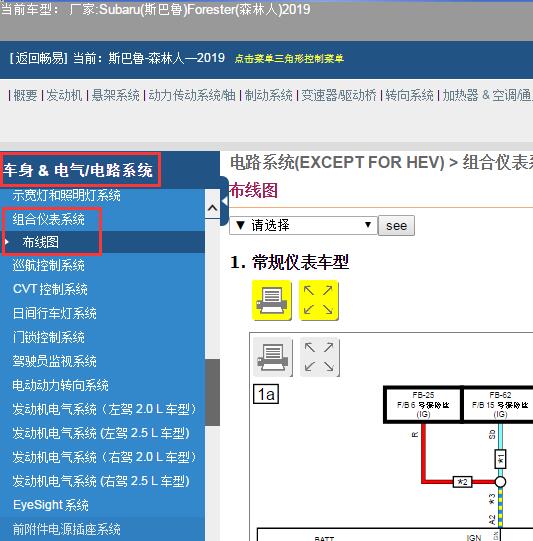Open the 悬架系统 menu

(116, 95)
